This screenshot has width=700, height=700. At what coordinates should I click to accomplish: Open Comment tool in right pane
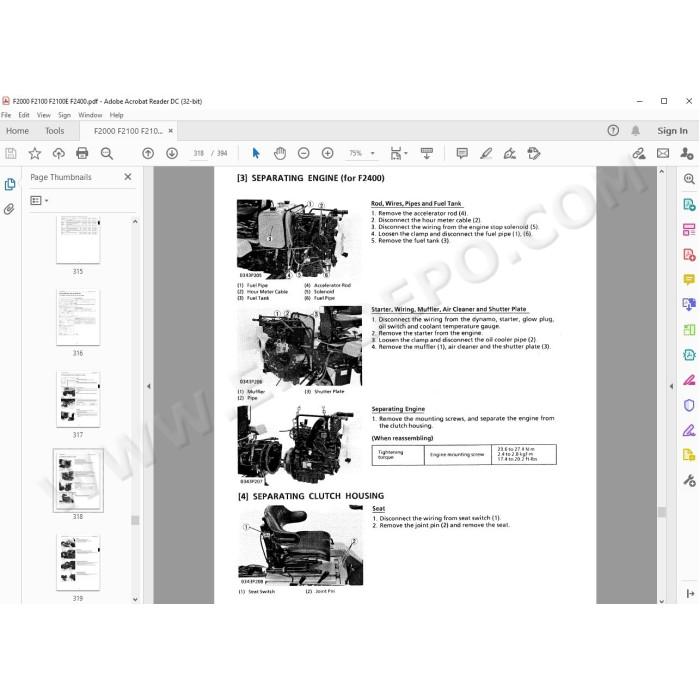689,280
